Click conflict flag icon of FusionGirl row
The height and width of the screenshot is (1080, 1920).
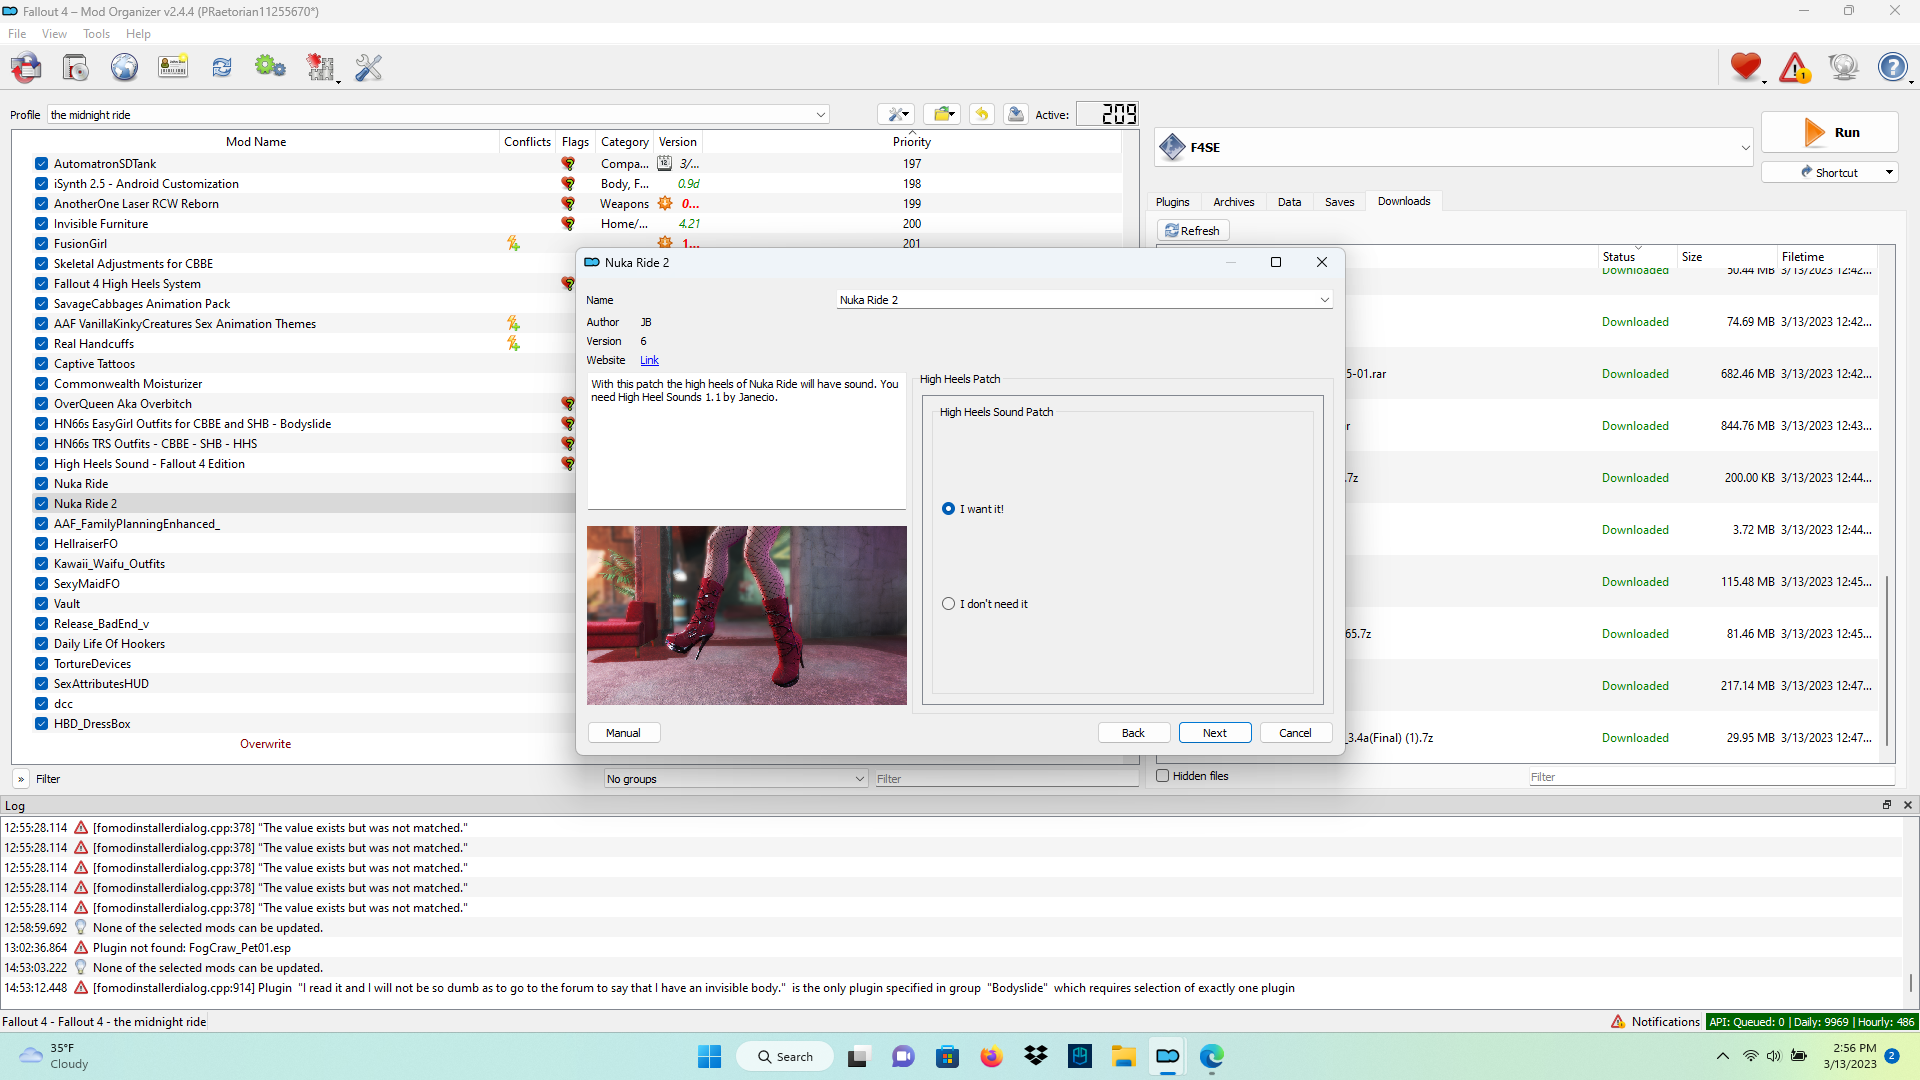coord(513,243)
